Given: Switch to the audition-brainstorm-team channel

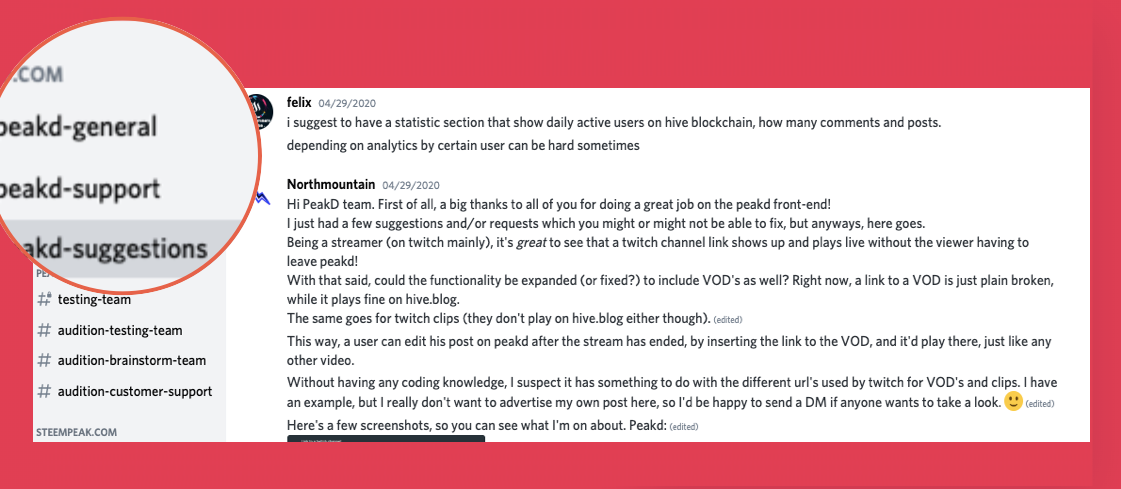Looking at the screenshot, I should (x=132, y=360).
